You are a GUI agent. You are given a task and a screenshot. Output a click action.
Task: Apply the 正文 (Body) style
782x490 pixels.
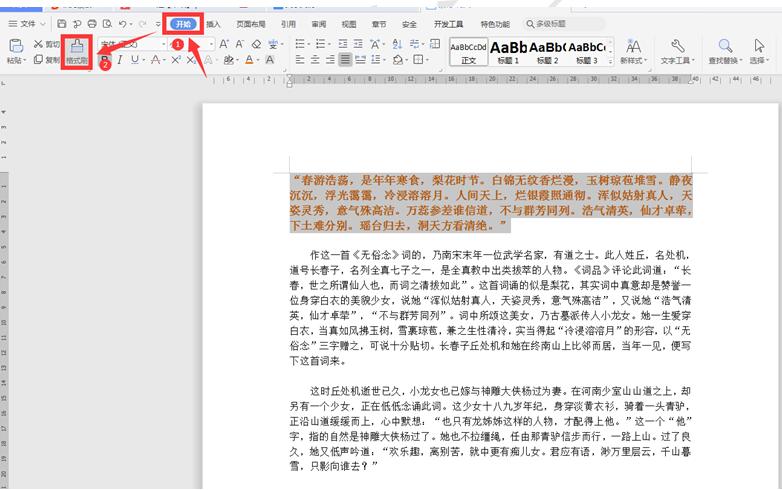click(x=468, y=52)
